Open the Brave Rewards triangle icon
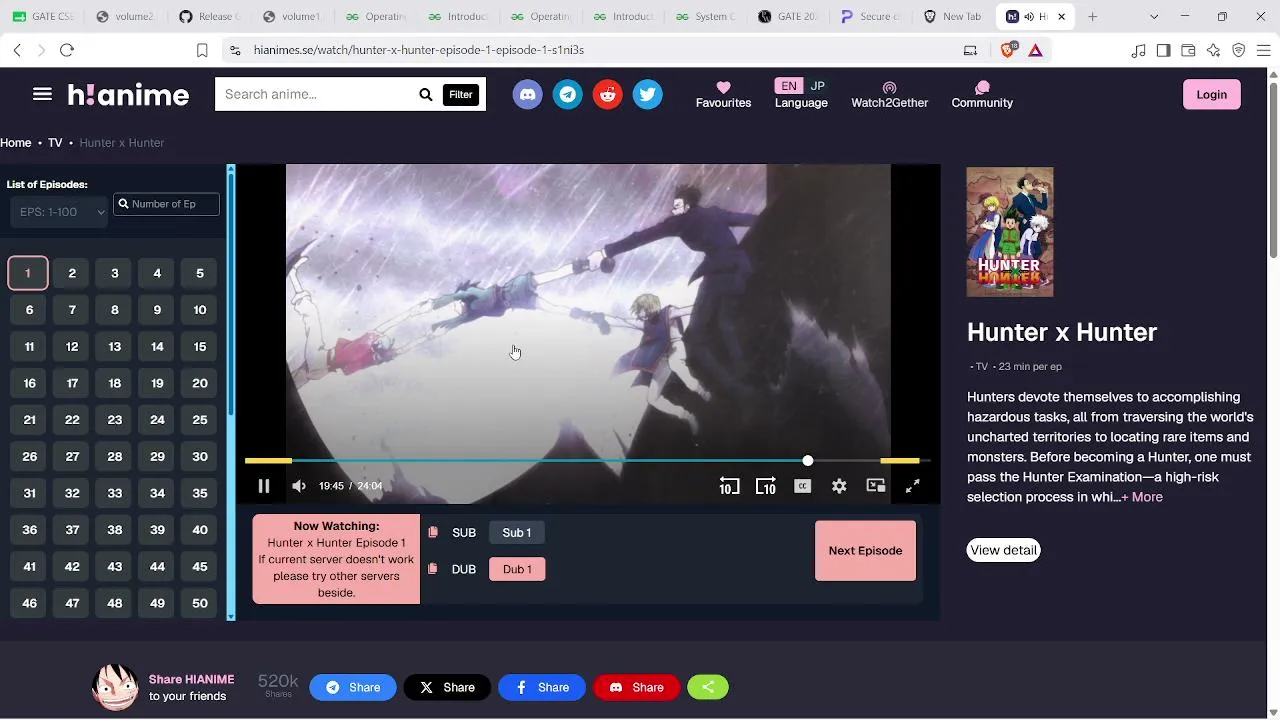 coord(1036,50)
